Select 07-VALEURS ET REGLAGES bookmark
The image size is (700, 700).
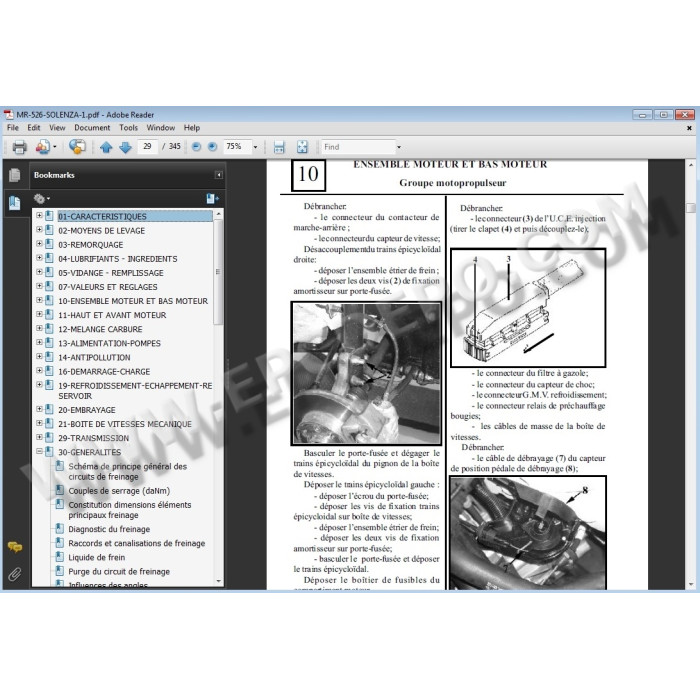tap(108, 287)
